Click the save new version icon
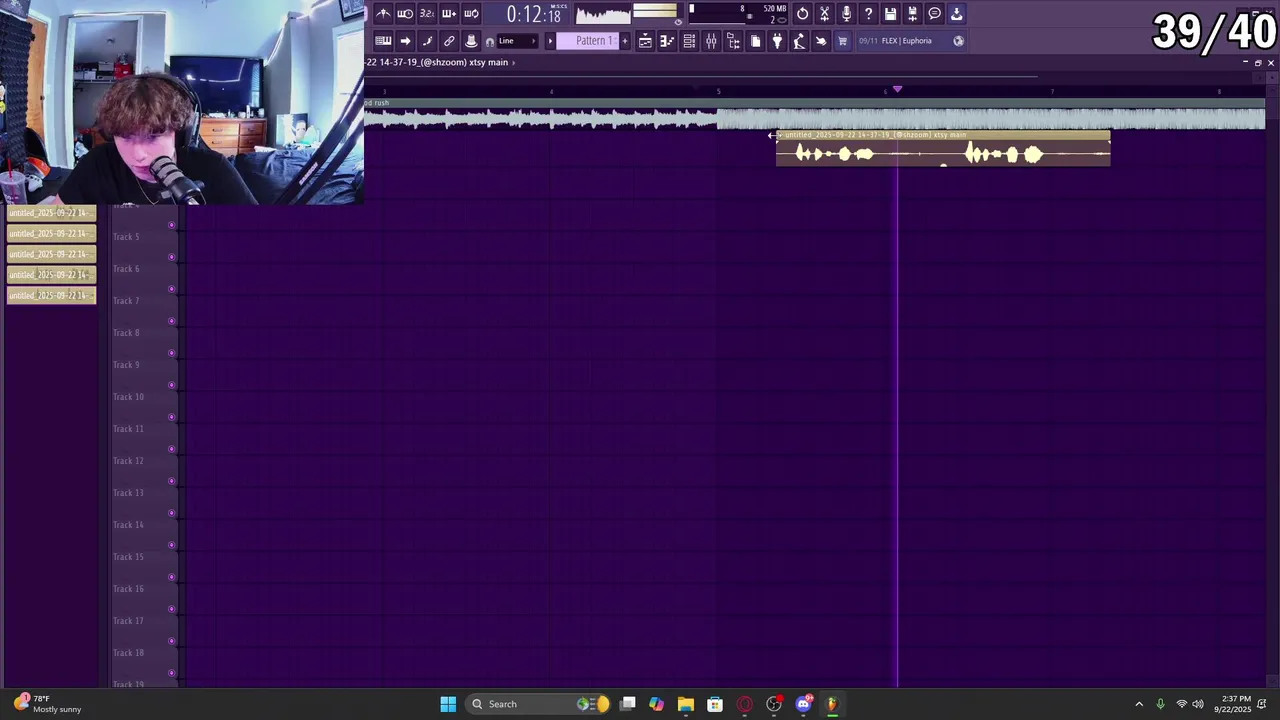 tap(912, 13)
